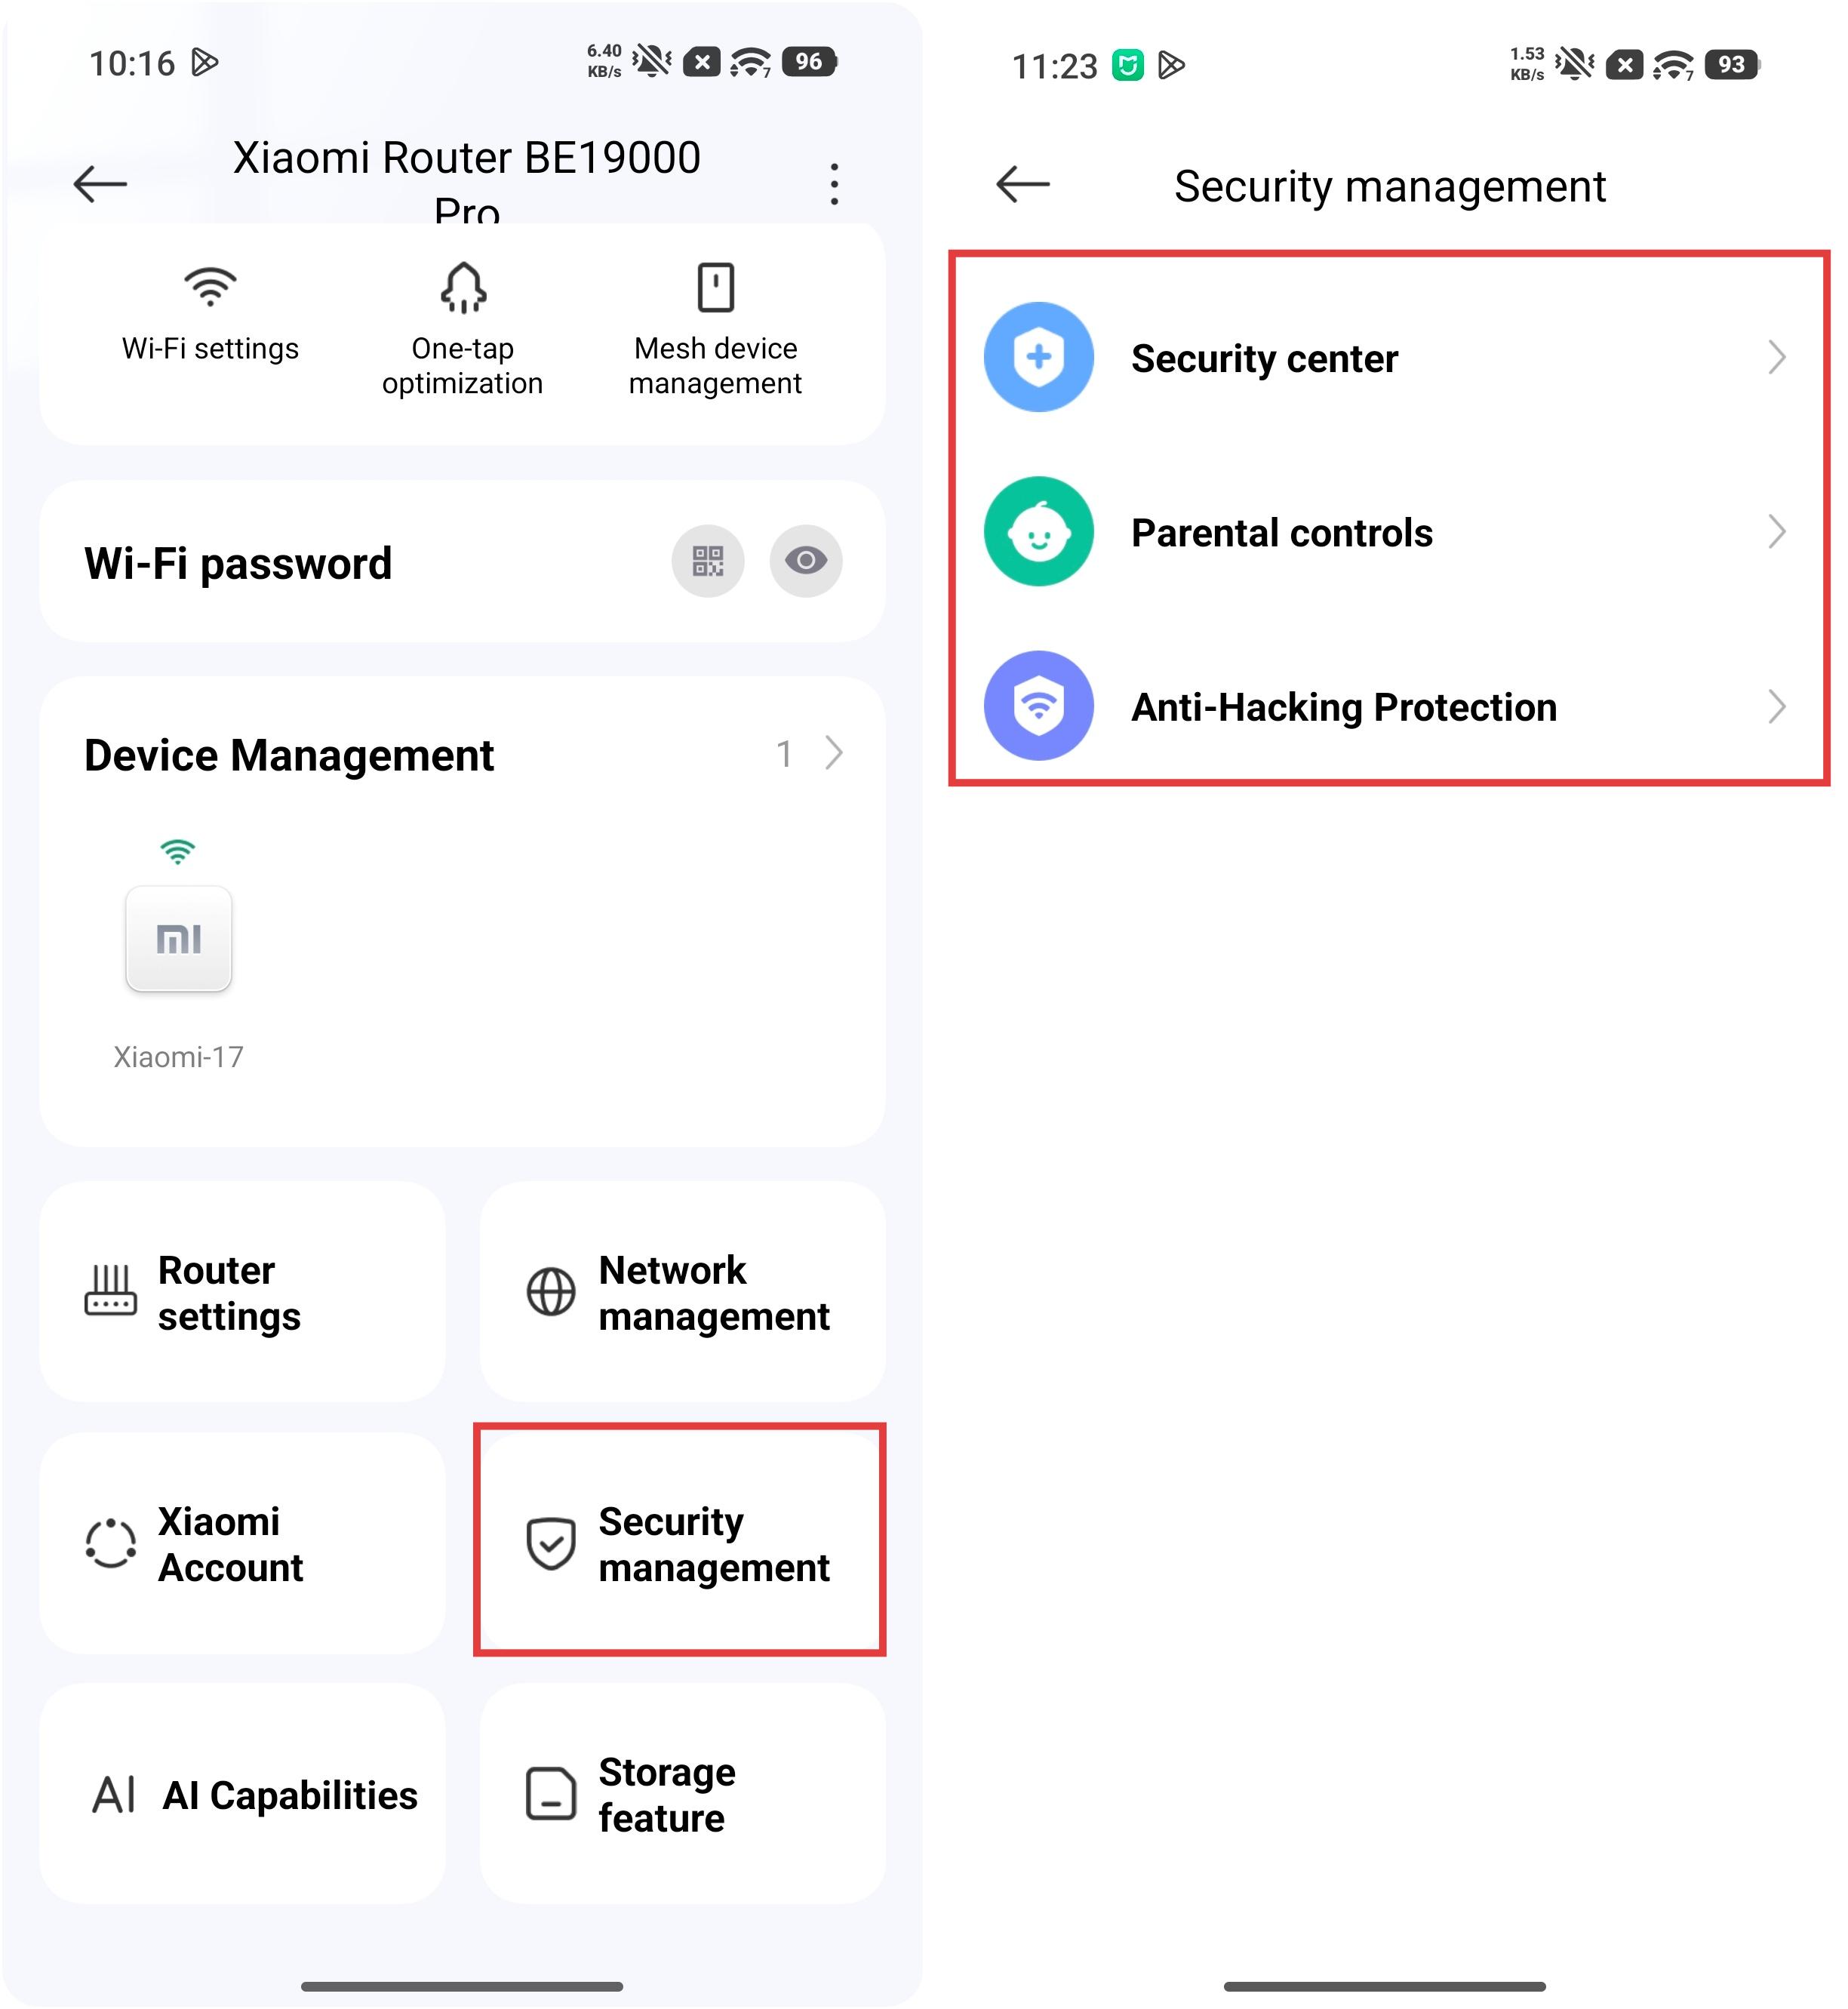
Task: Reveal Wi-Fi password with eye icon
Action: 805,561
